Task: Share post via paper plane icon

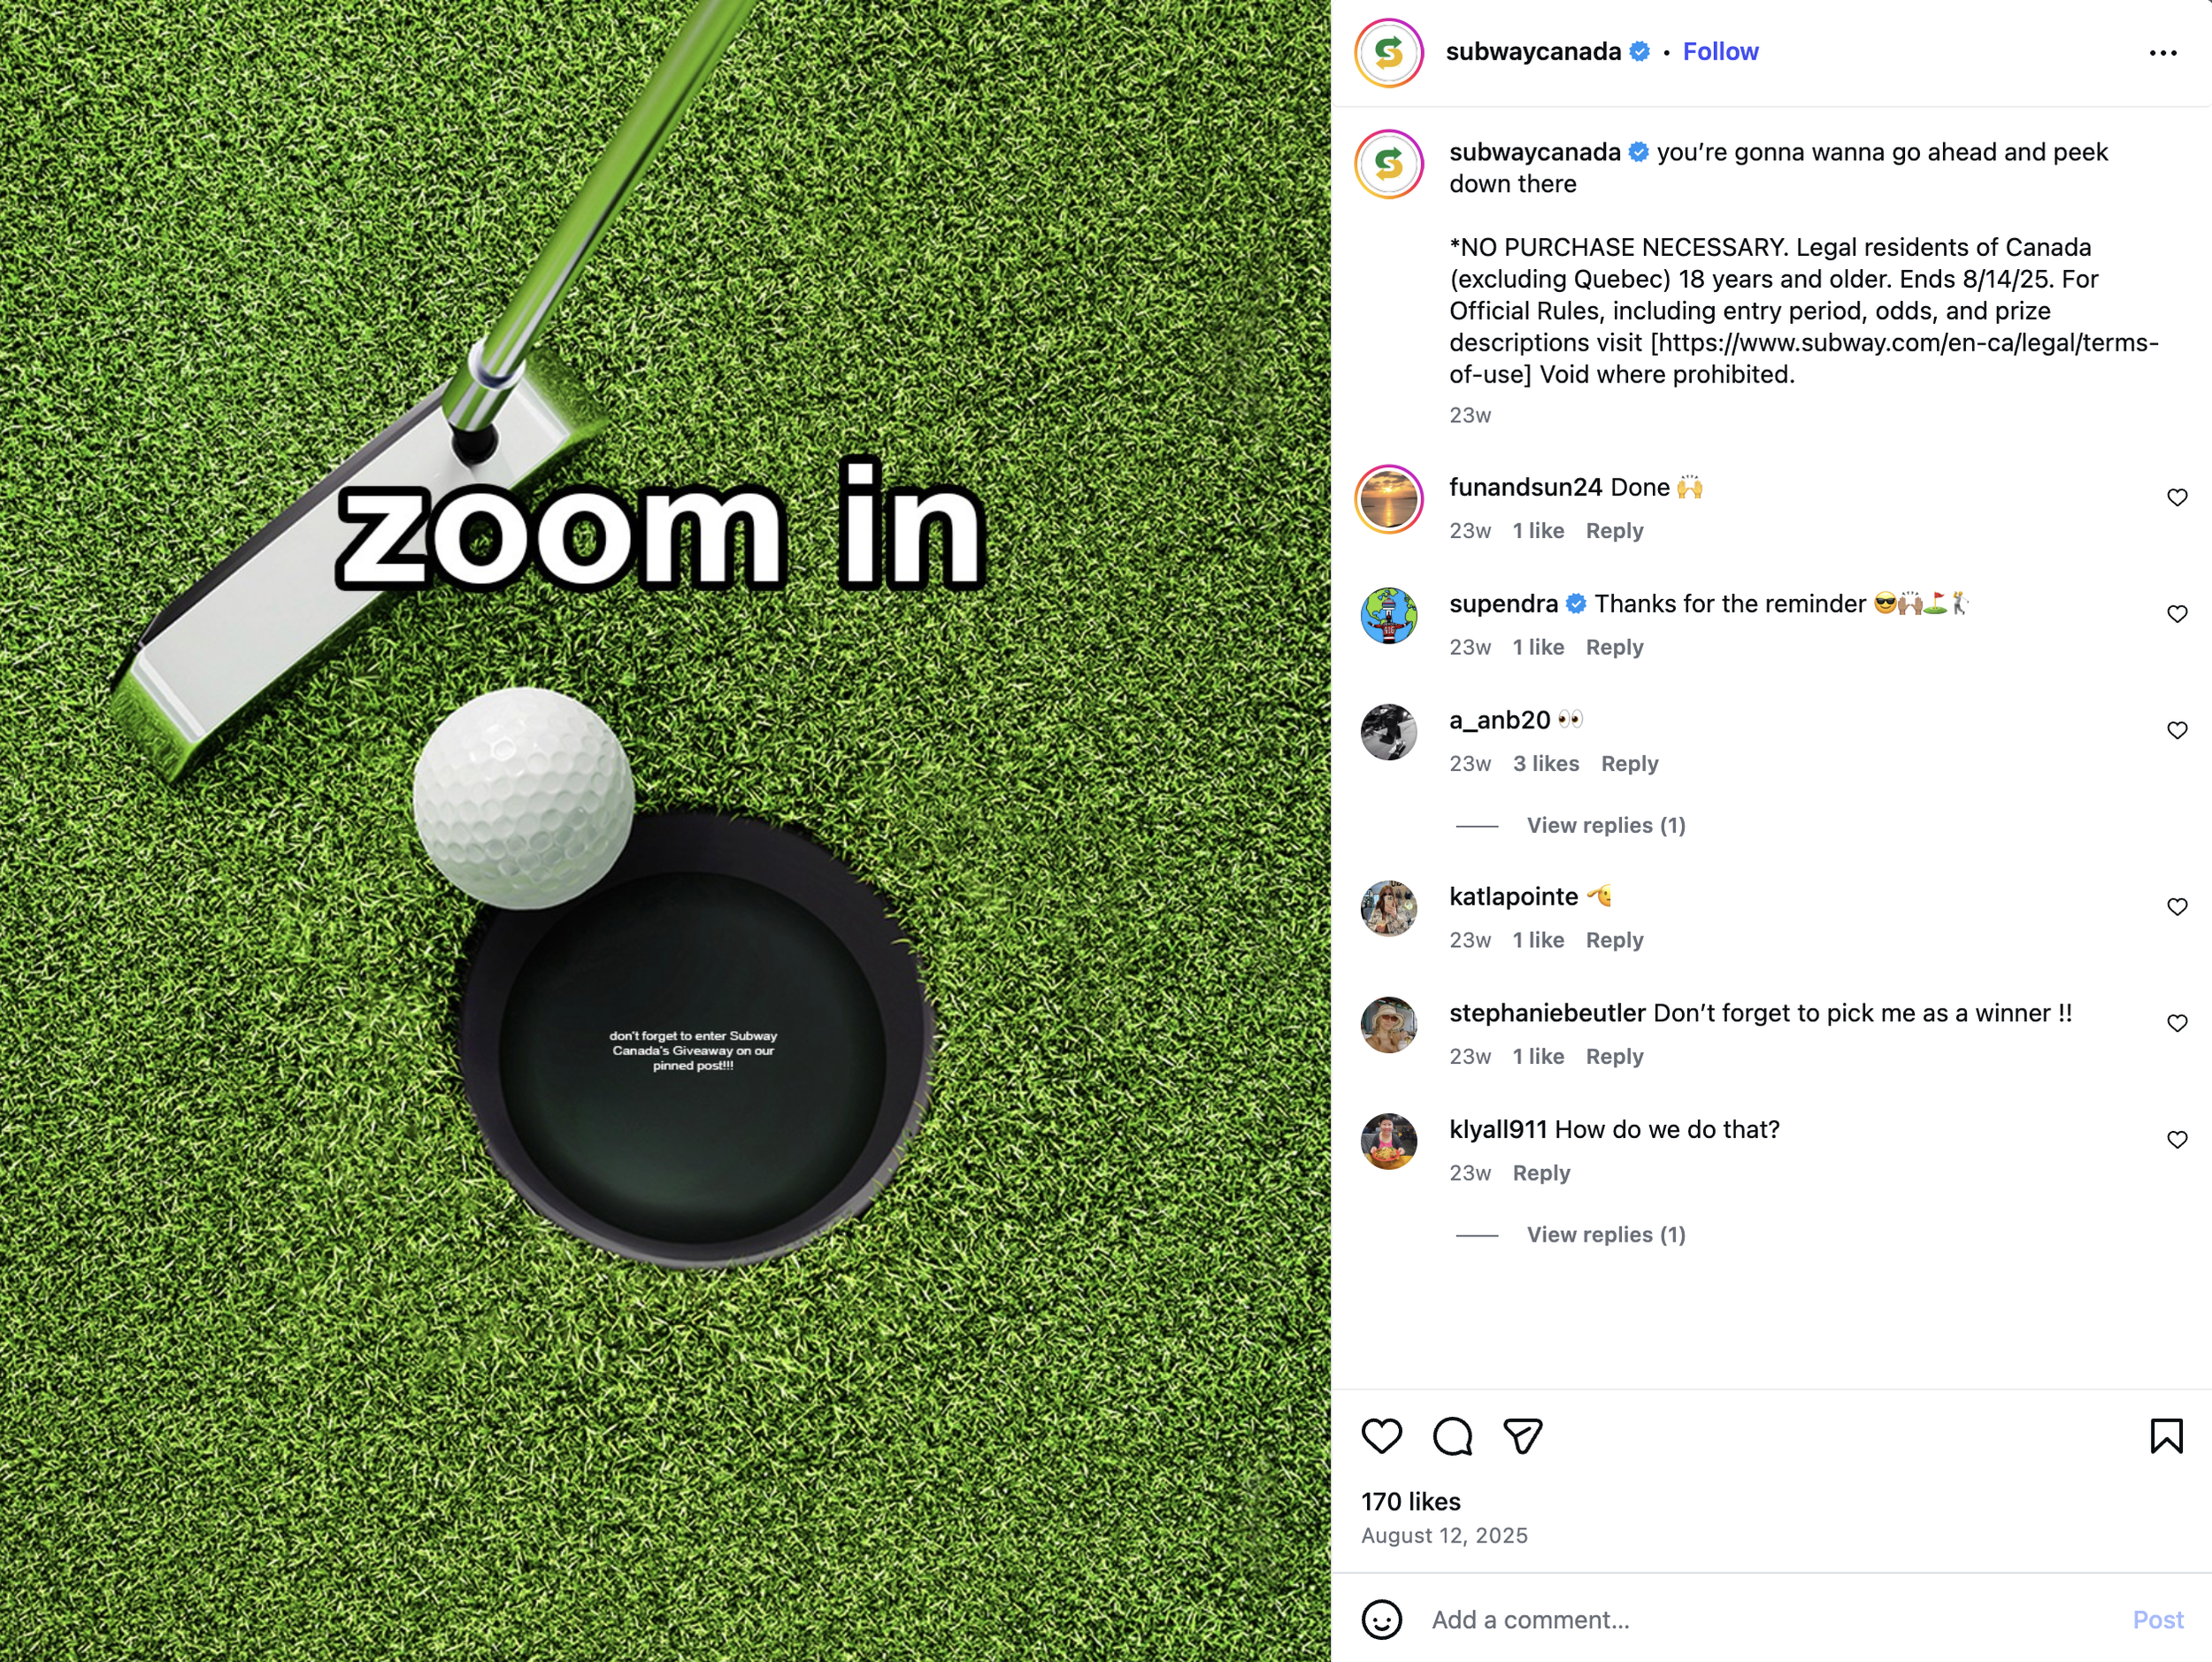Action: point(1523,1436)
